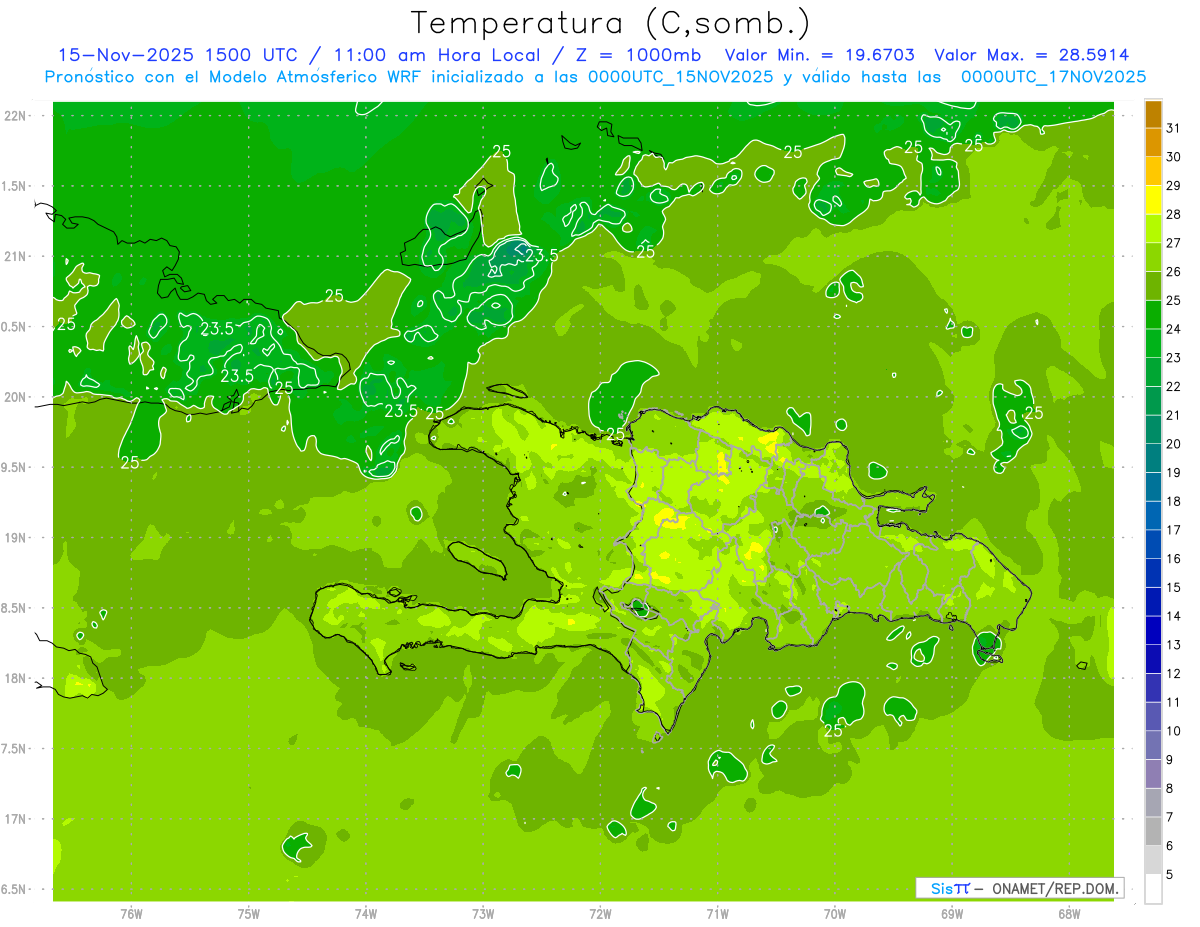1200x927 pixels.
Task: Click the '70W' longitude axis label
Action: (x=835, y=914)
